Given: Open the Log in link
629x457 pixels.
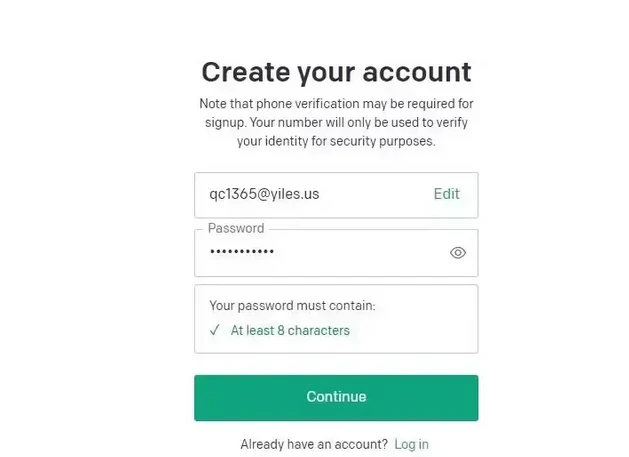Looking at the screenshot, I should coord(411,444).
